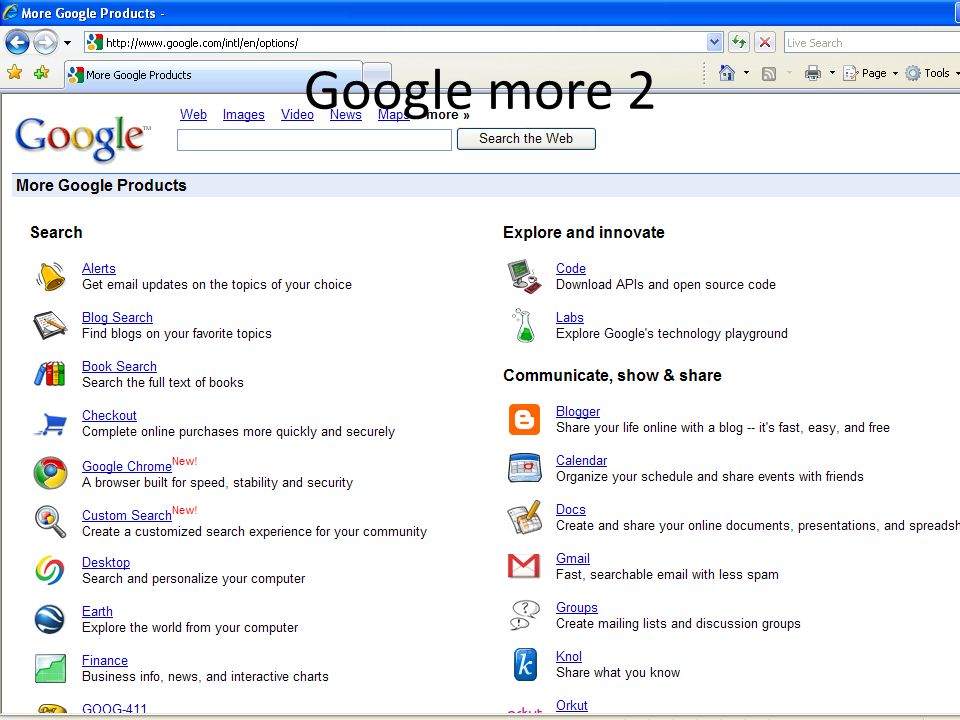
Task: Click the Docs spreadsheet and pencil icon
Action: click(x=525, y=517)
